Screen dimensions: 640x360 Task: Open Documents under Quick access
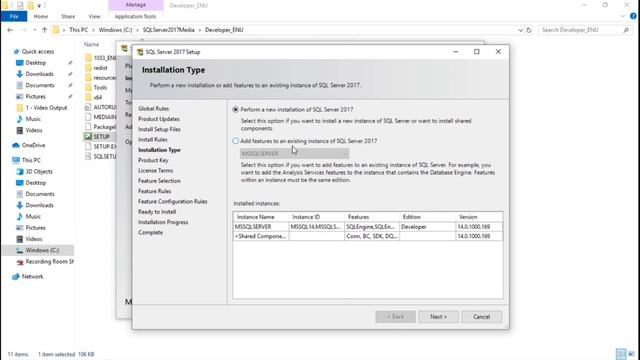40,85
